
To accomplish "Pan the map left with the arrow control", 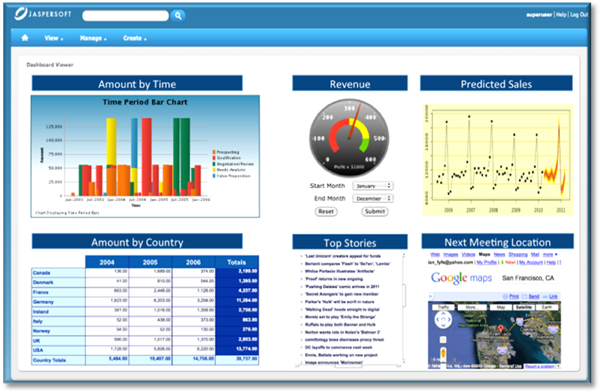I will pyautogui.click(x=437, y=319).
